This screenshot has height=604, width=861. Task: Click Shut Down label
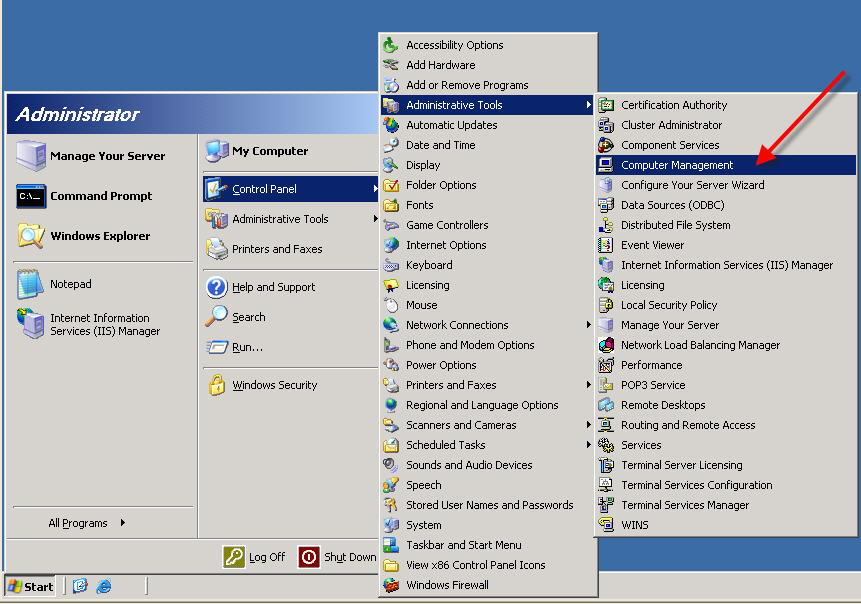(350, 557)
